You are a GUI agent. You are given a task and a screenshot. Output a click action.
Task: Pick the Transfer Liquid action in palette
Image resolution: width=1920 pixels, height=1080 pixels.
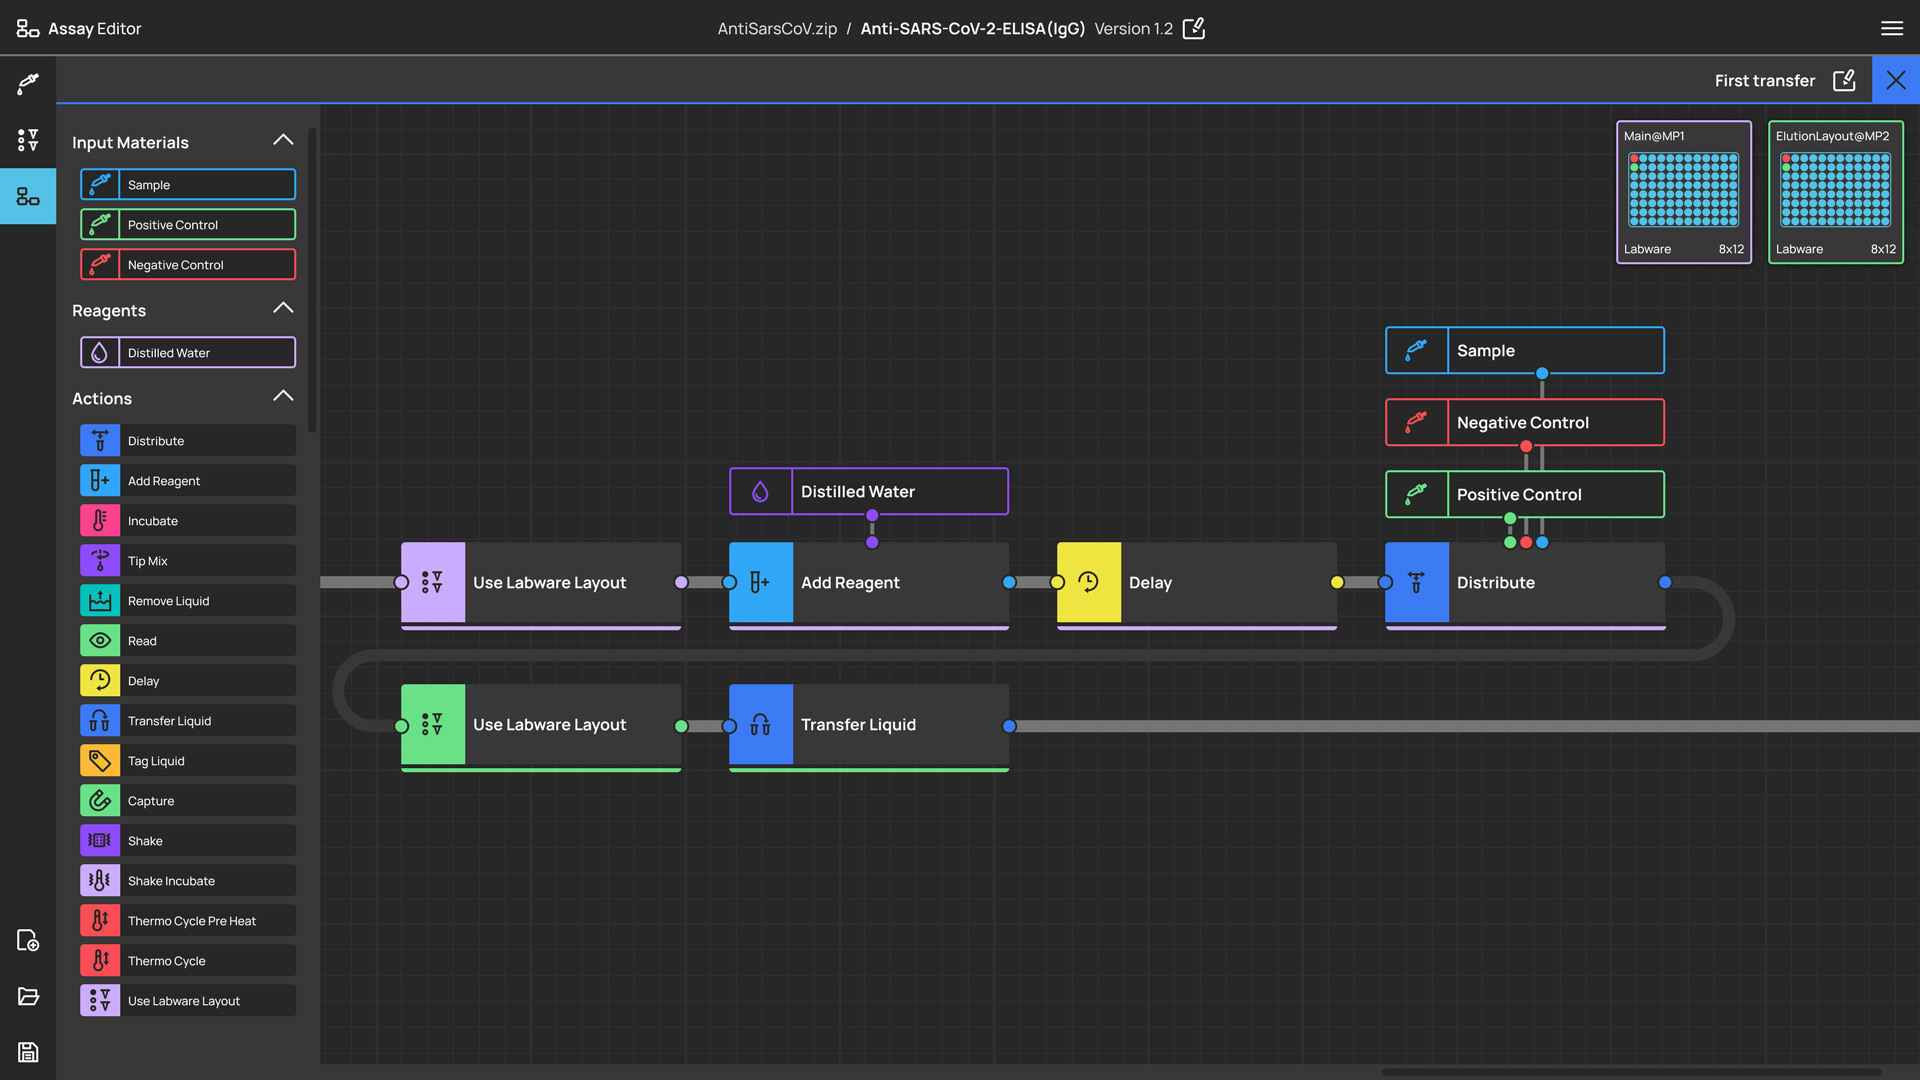pos(188,721)
